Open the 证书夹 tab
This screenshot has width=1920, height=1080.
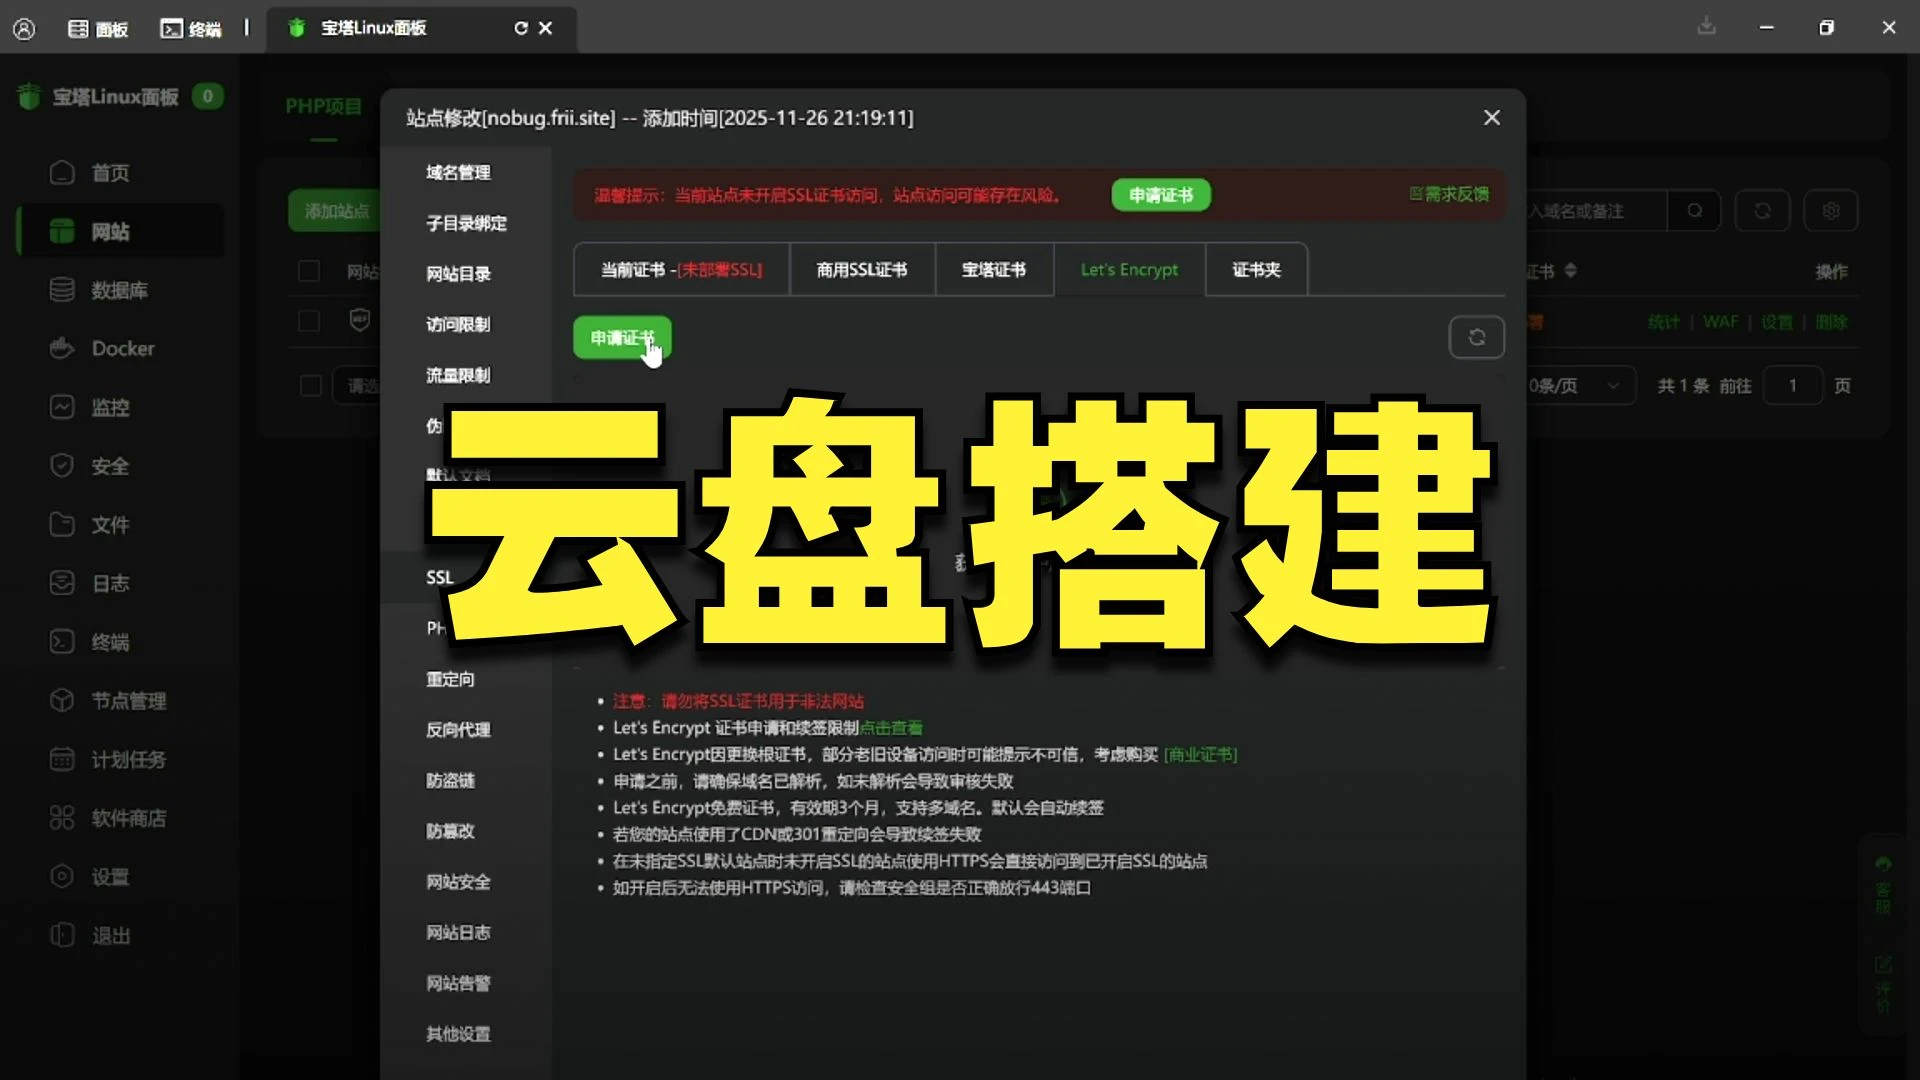click(1256, 270)
